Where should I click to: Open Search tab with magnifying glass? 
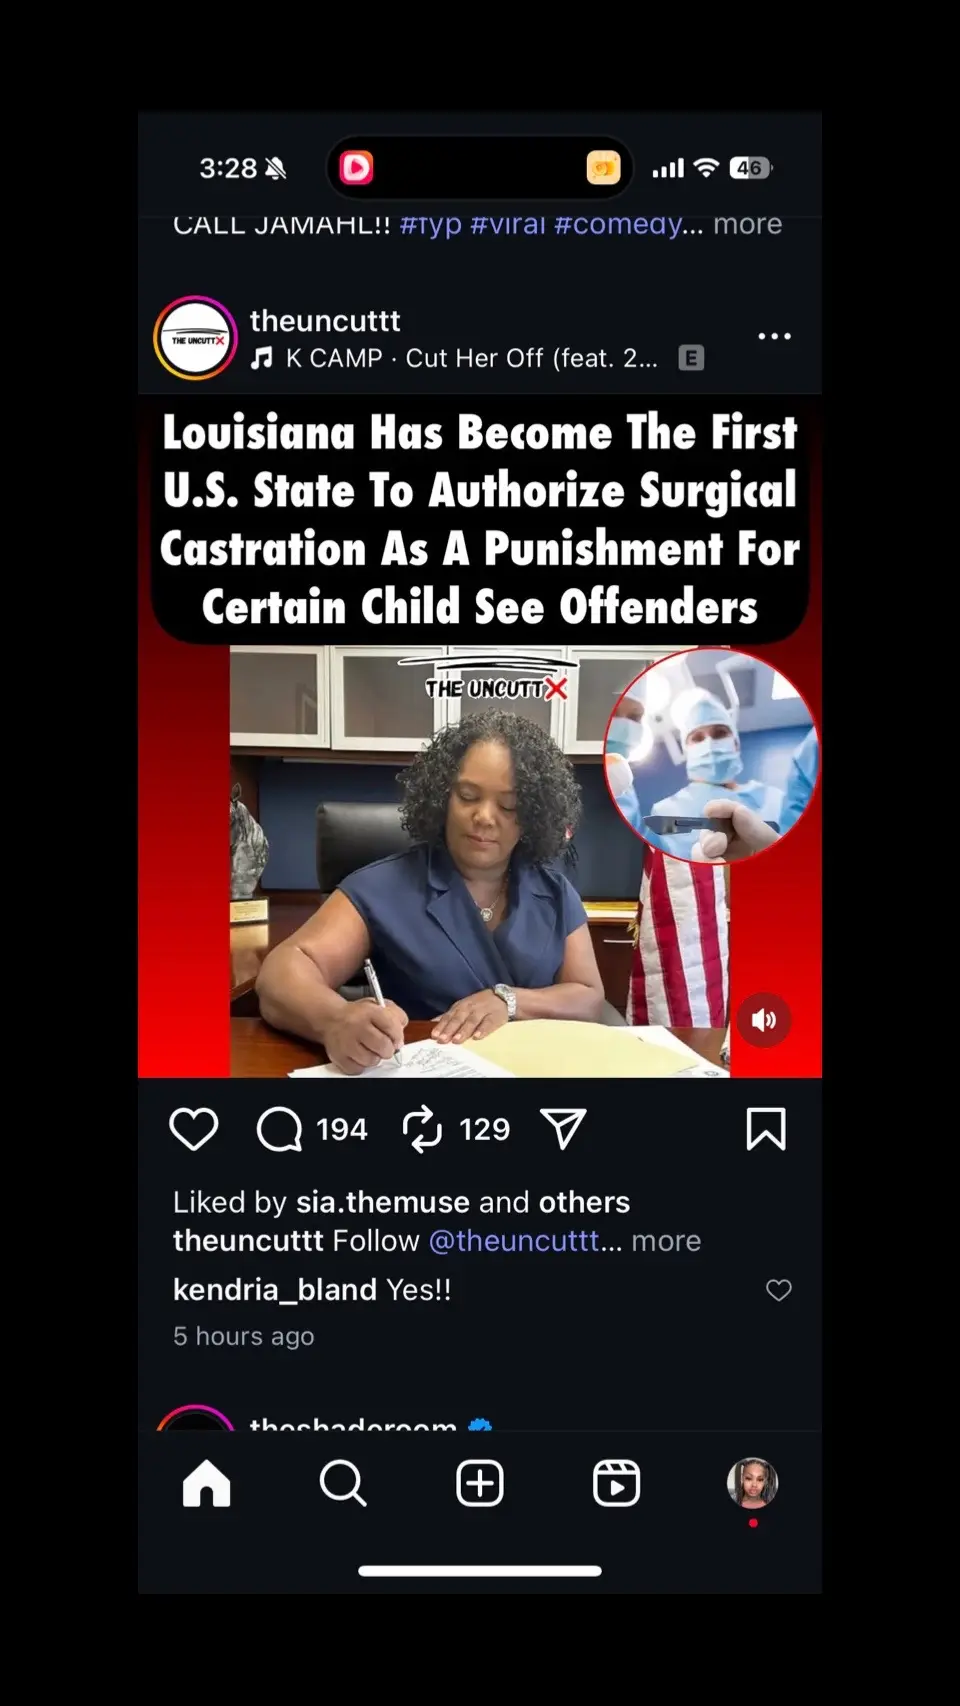click(343, 1483)
